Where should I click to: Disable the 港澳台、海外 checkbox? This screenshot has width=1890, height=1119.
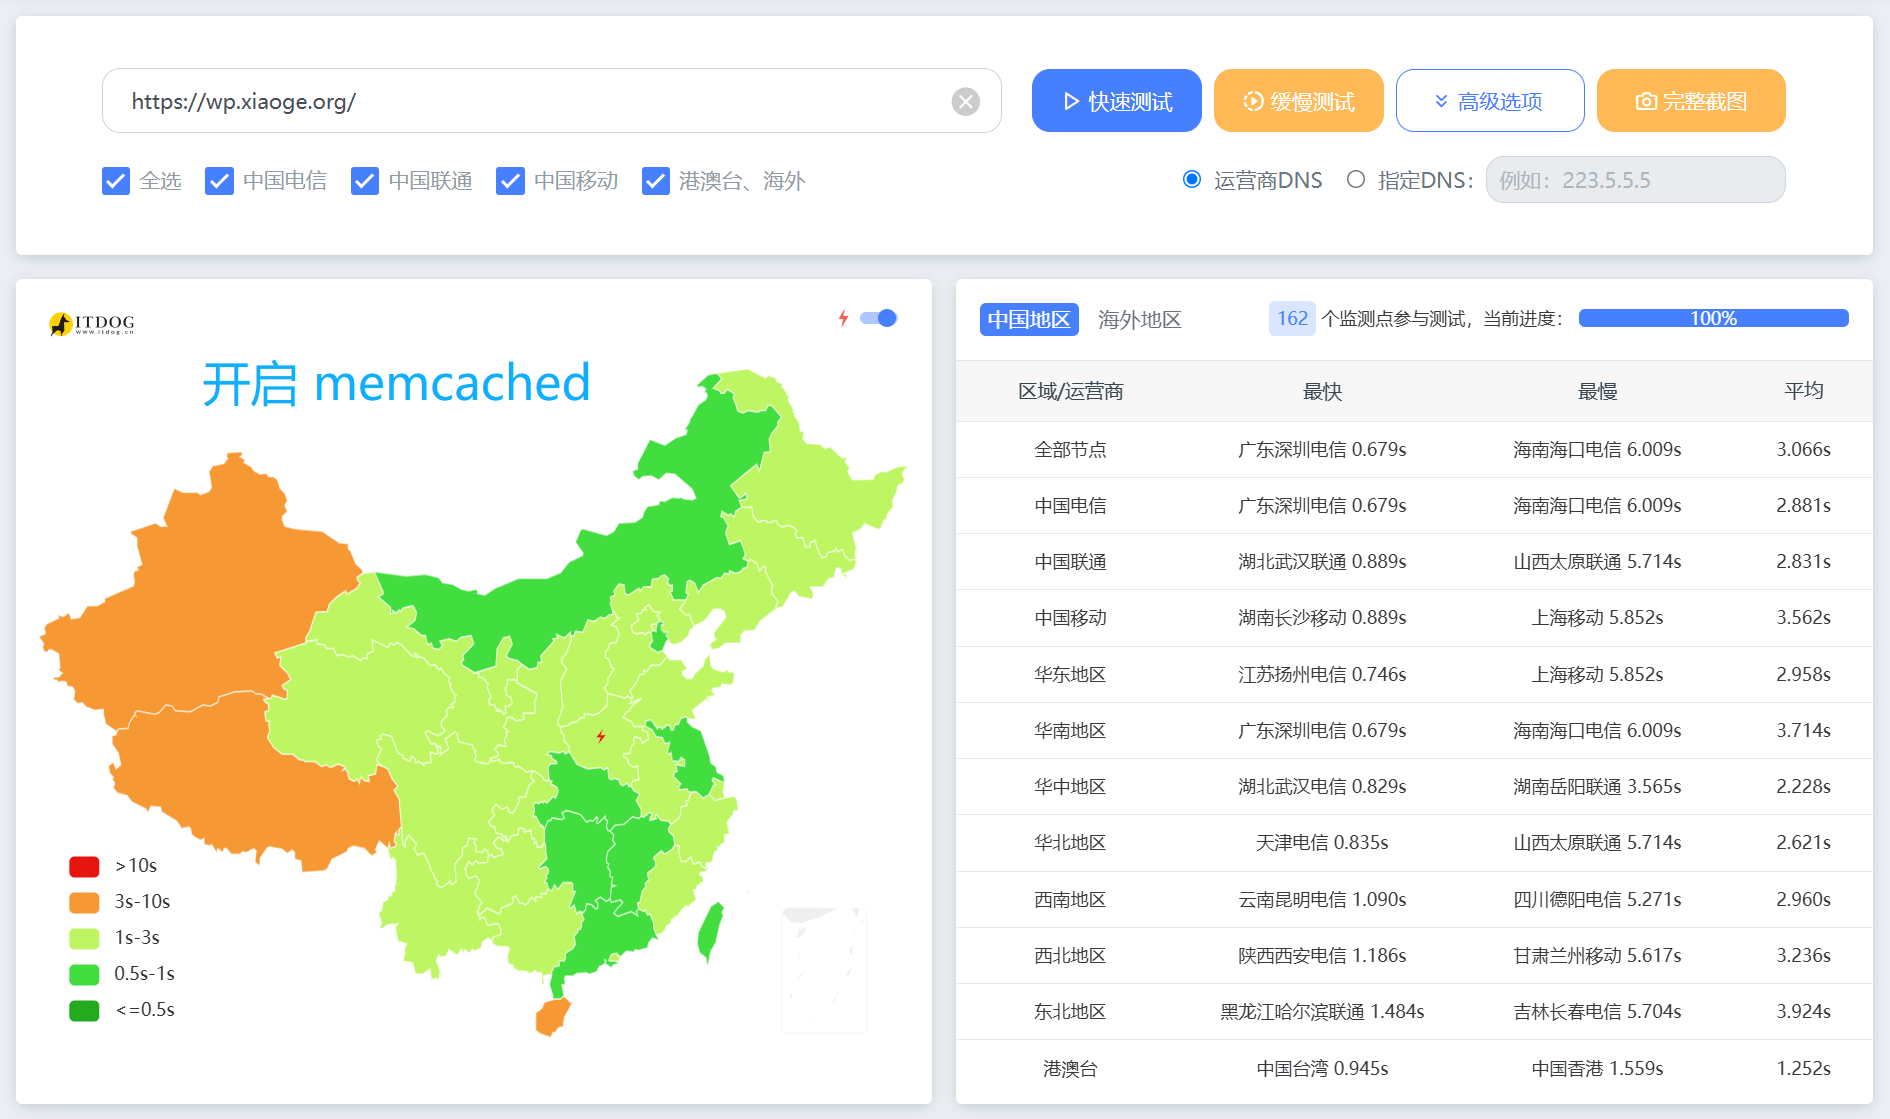[656, 181]
